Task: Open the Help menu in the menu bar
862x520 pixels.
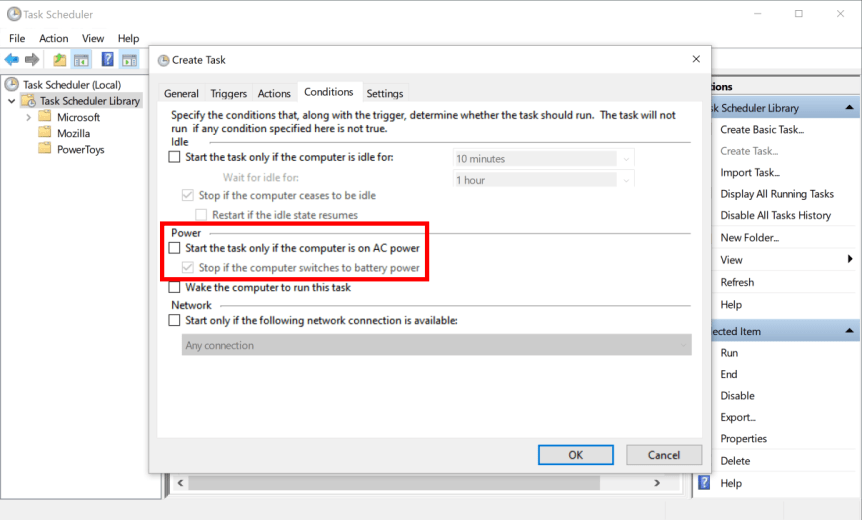Action: (128, 38)
